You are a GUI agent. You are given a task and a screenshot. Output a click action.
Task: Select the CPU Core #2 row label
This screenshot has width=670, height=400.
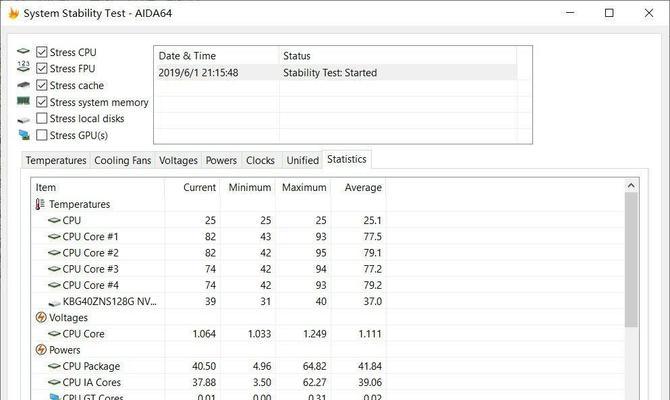91,253
